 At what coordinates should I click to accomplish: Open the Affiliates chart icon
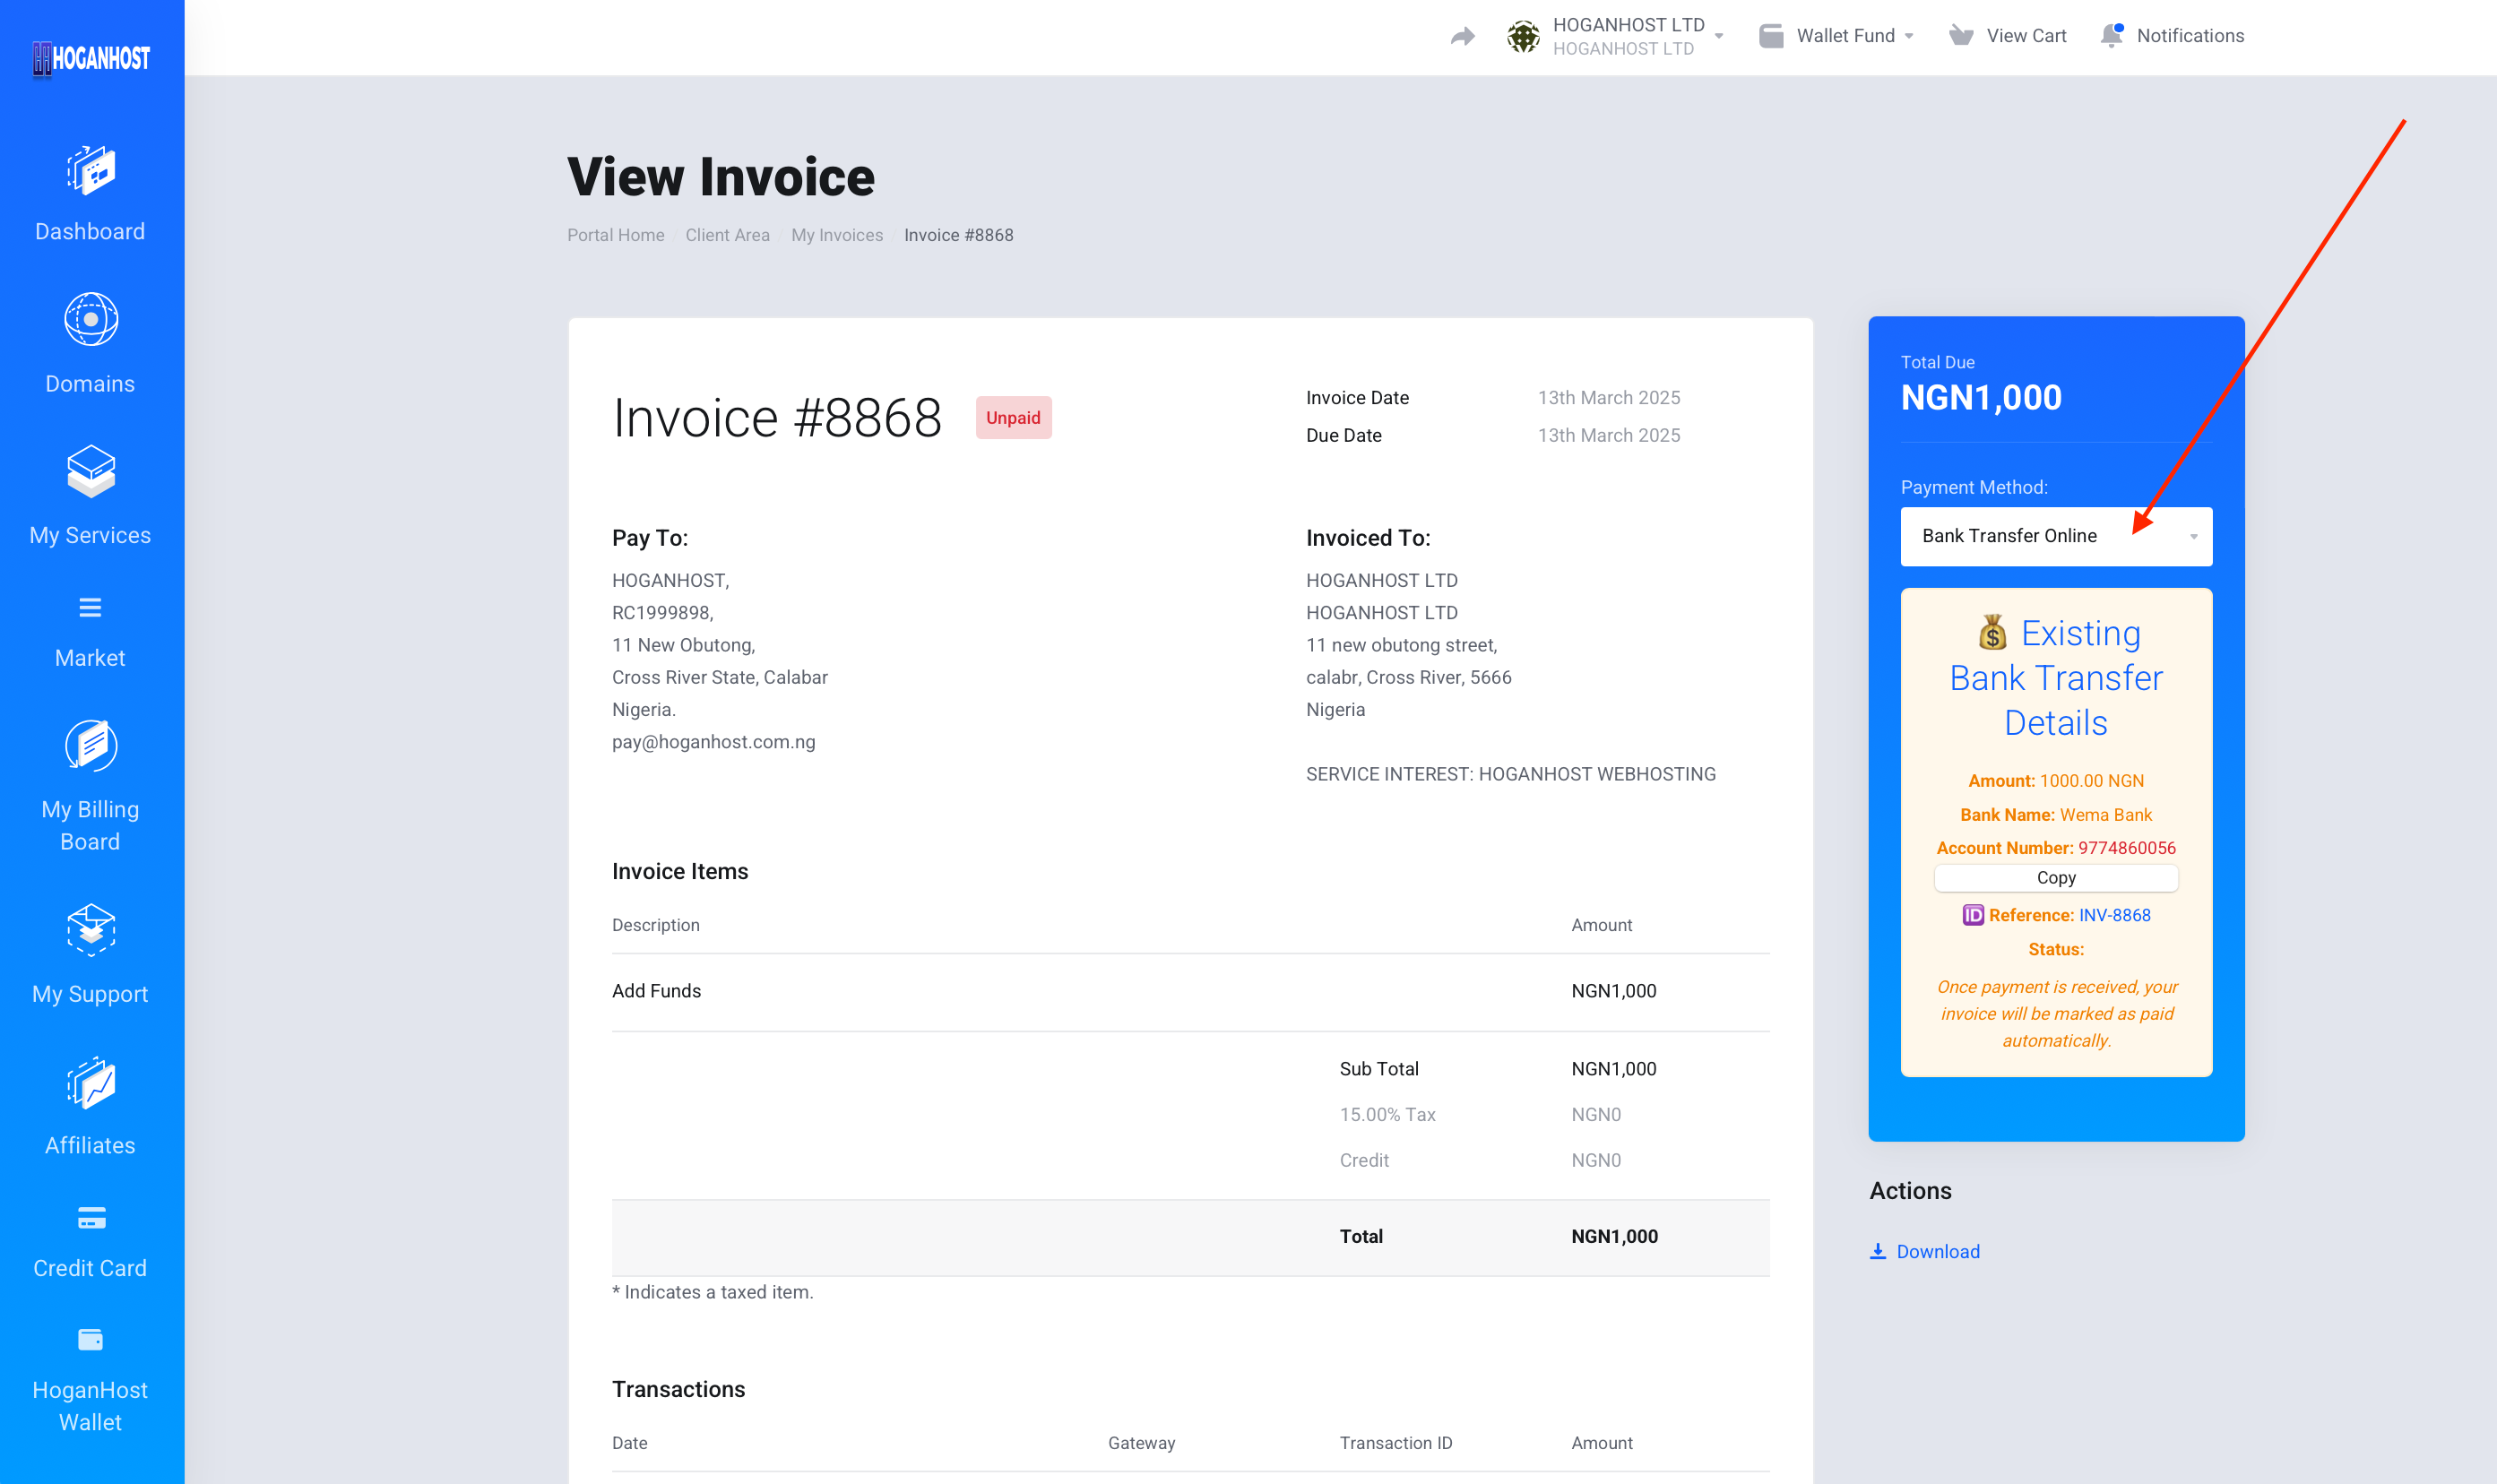(x=91, y=1083)
